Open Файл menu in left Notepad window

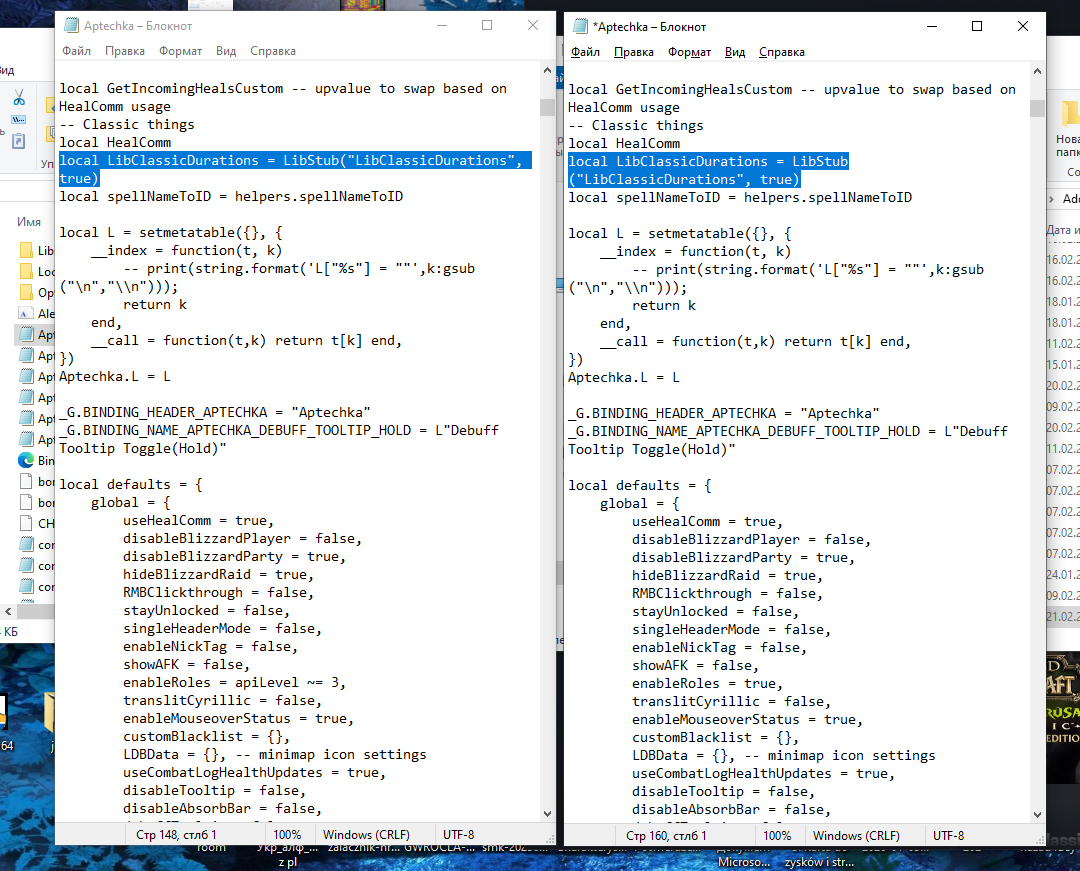[x=76, y=51]
